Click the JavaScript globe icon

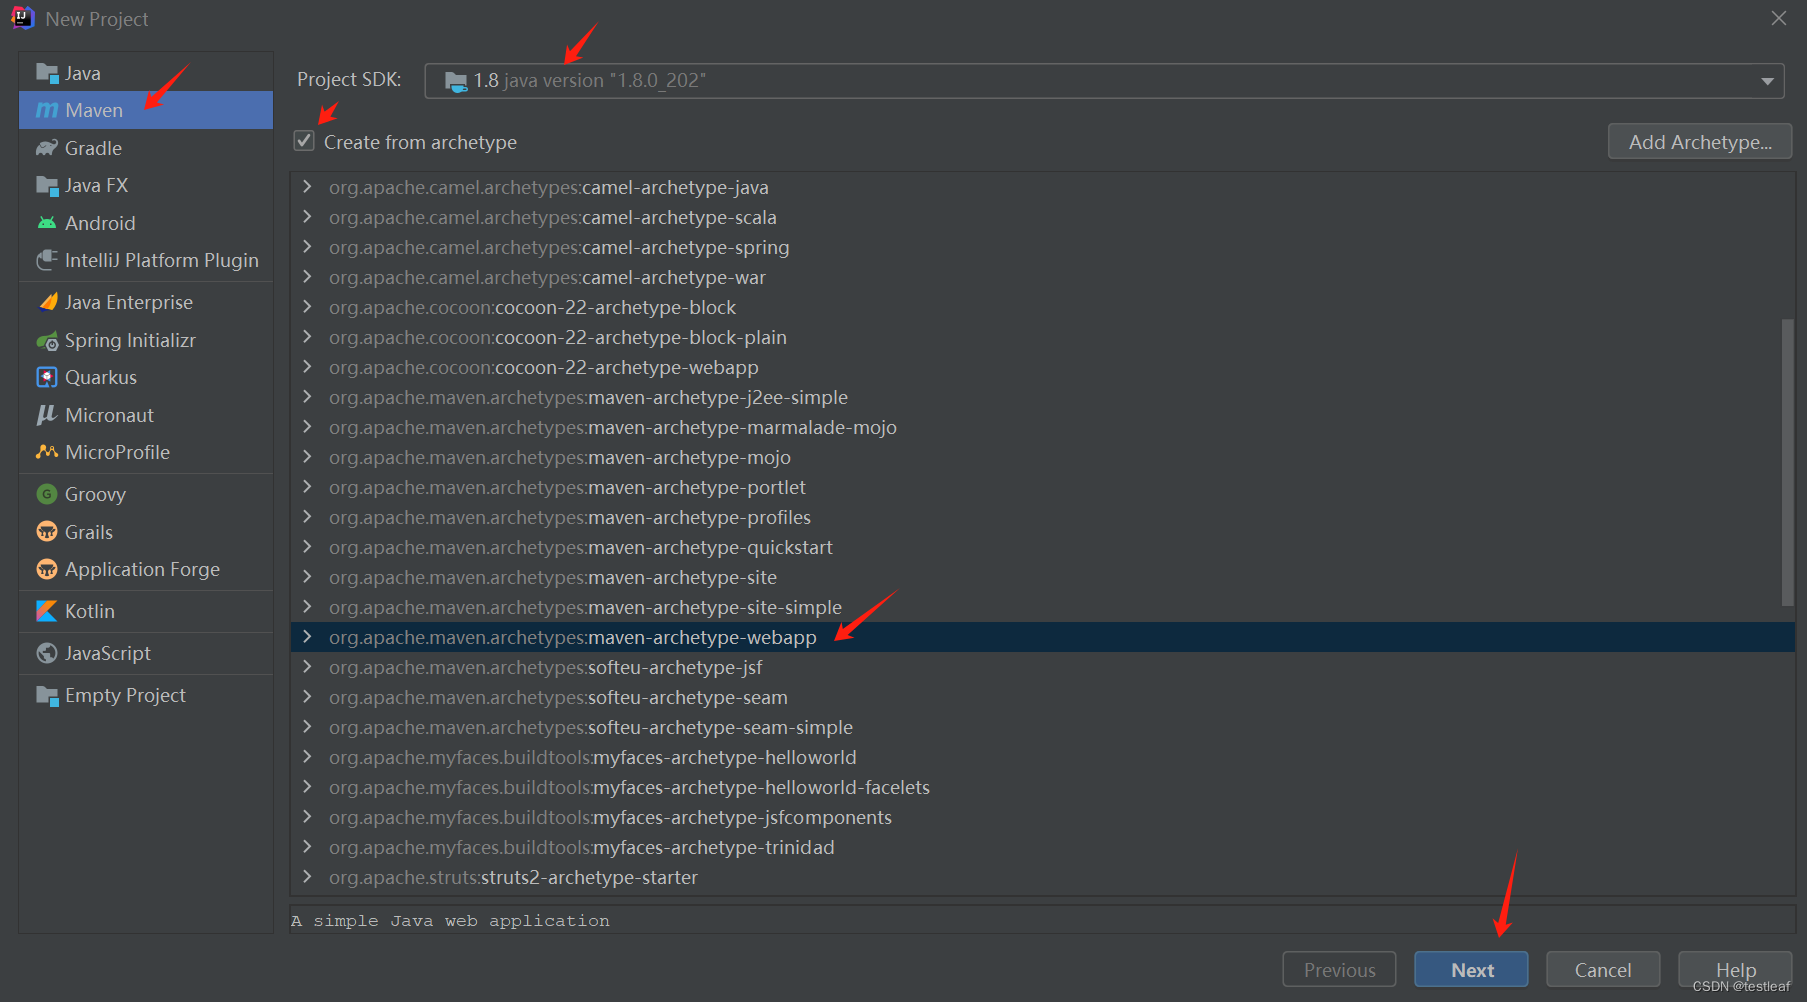47,653
